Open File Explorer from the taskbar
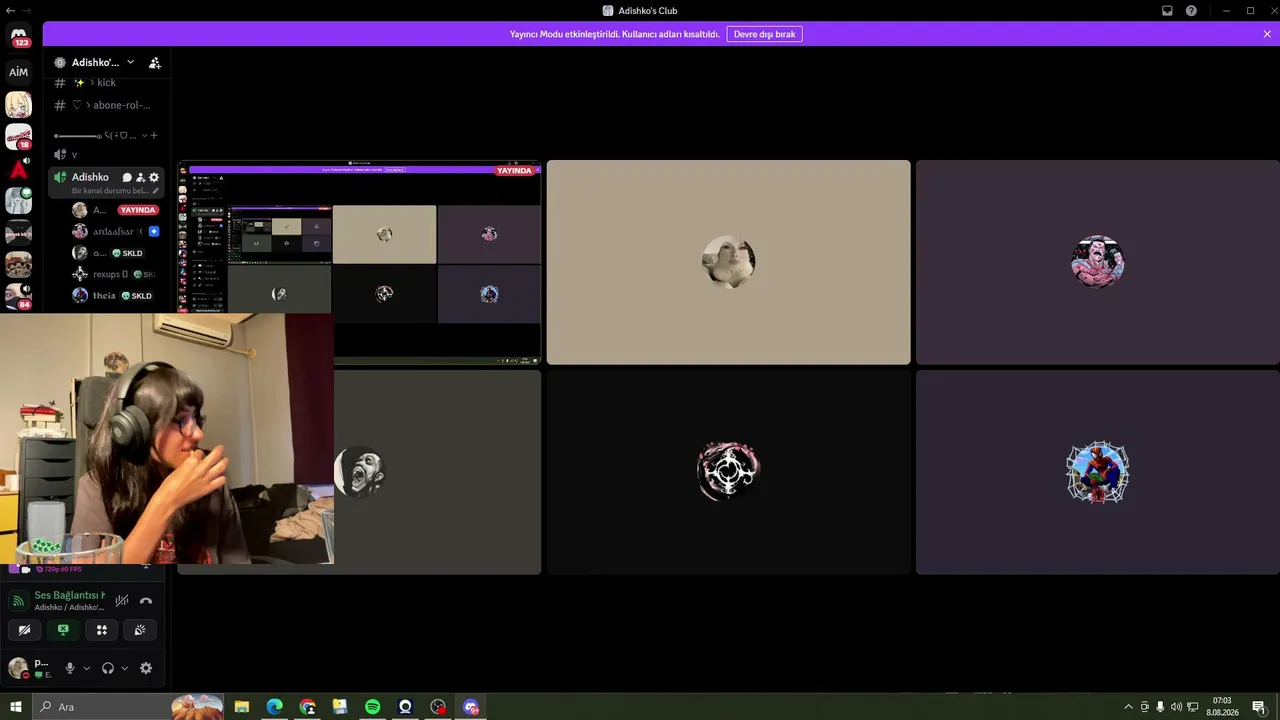This screenshot has width=1280, height=720. click(x=241, y=707)
